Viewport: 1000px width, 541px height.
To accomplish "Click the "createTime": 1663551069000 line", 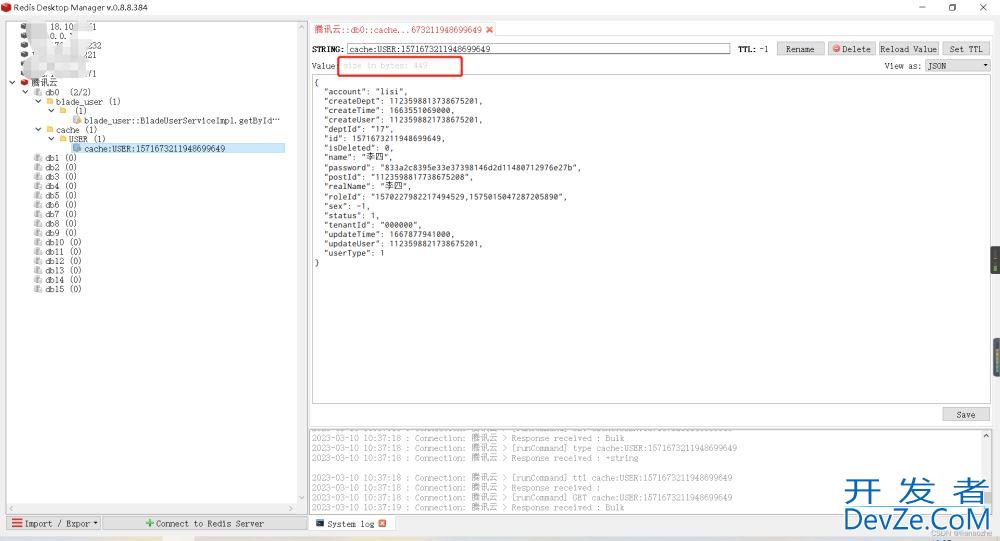I will coord(389,110).
